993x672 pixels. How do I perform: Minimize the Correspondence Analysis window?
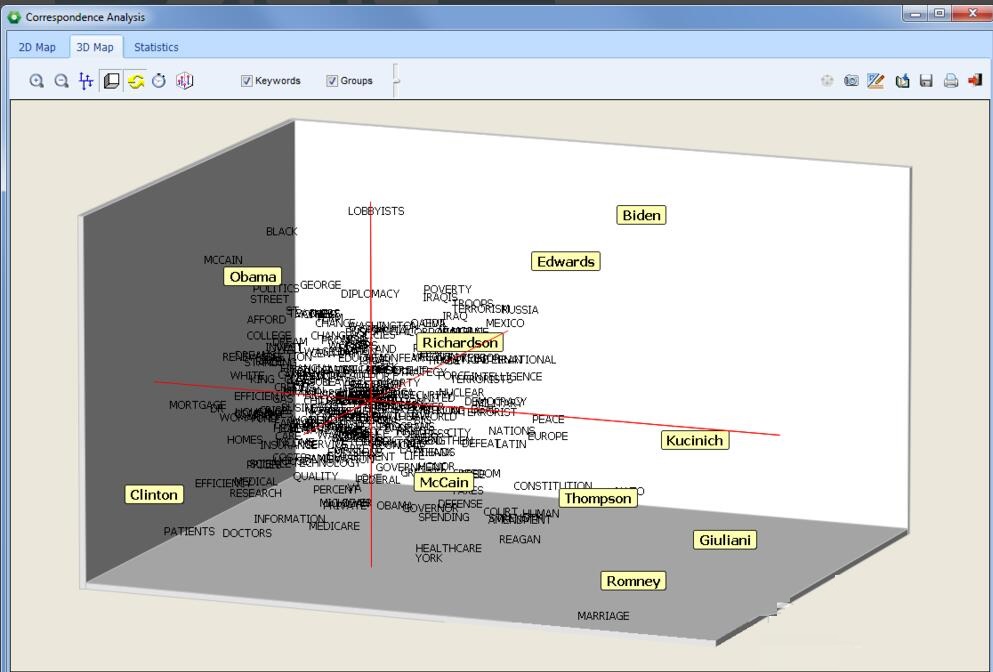click(916, 13)
